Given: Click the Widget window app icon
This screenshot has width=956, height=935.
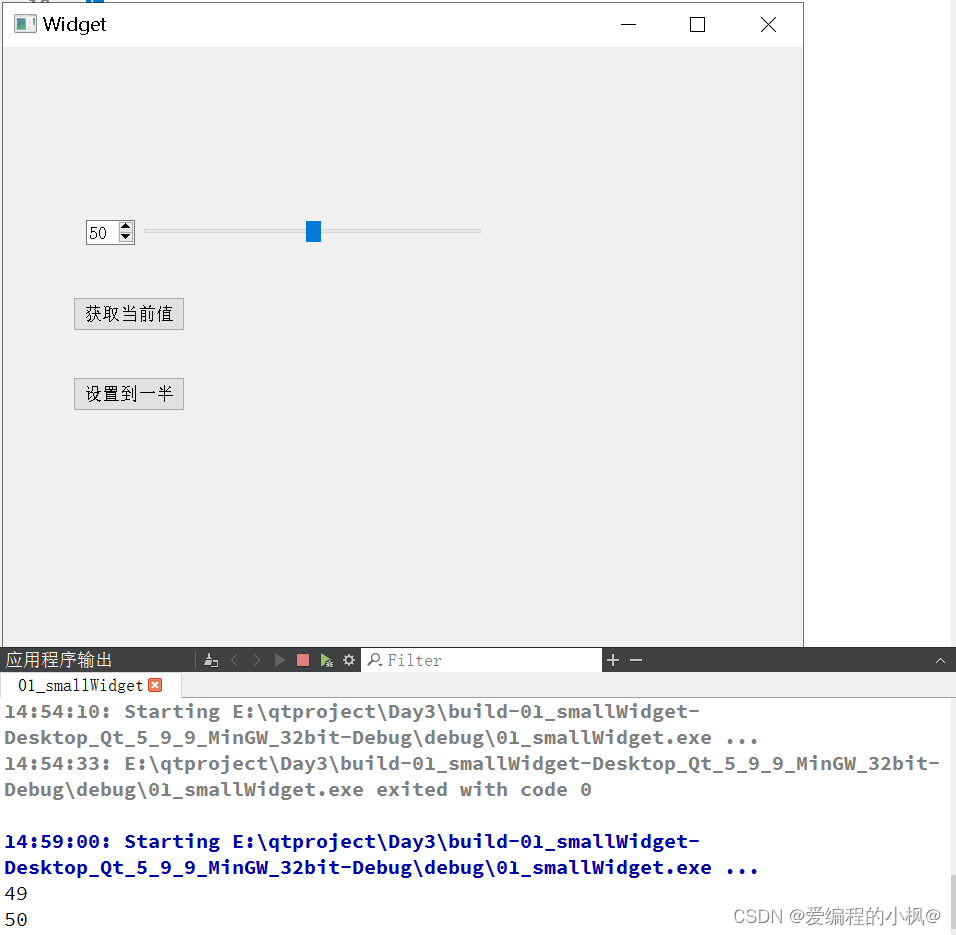Looking at the screenshot, I should pos(25,24).
